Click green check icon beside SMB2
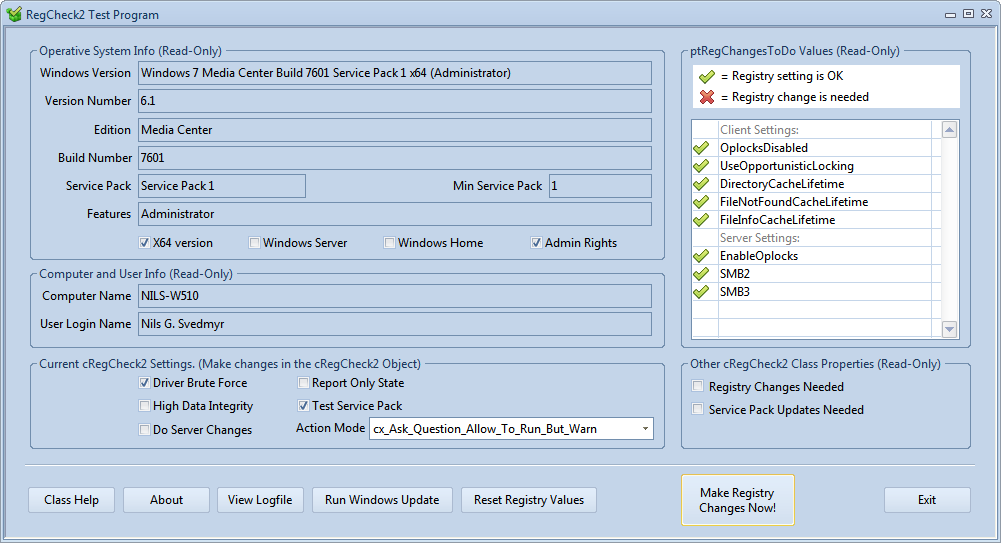The image size is (1001, 544). pos(702,273)
